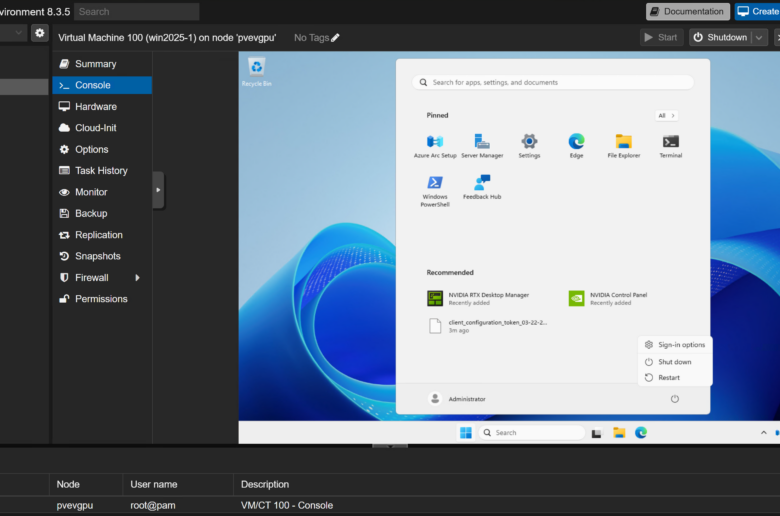Click the Start VM button

pos(661,37)
